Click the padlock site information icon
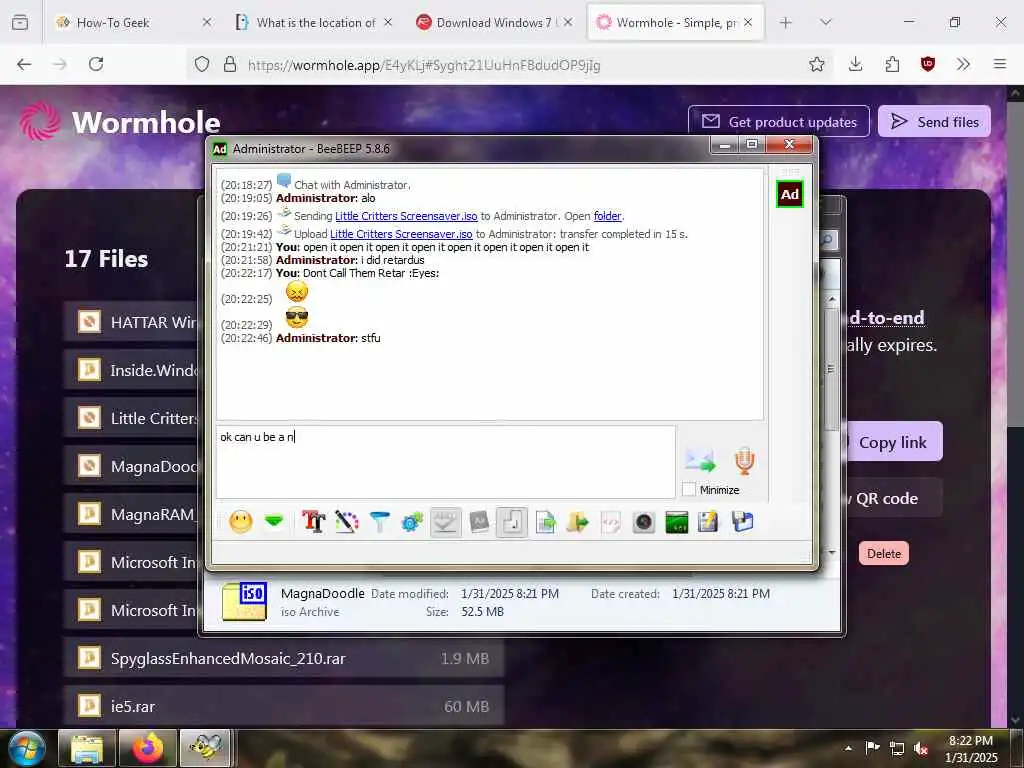The height and width of the screenshot is (768, 1024). pos(230,64)
